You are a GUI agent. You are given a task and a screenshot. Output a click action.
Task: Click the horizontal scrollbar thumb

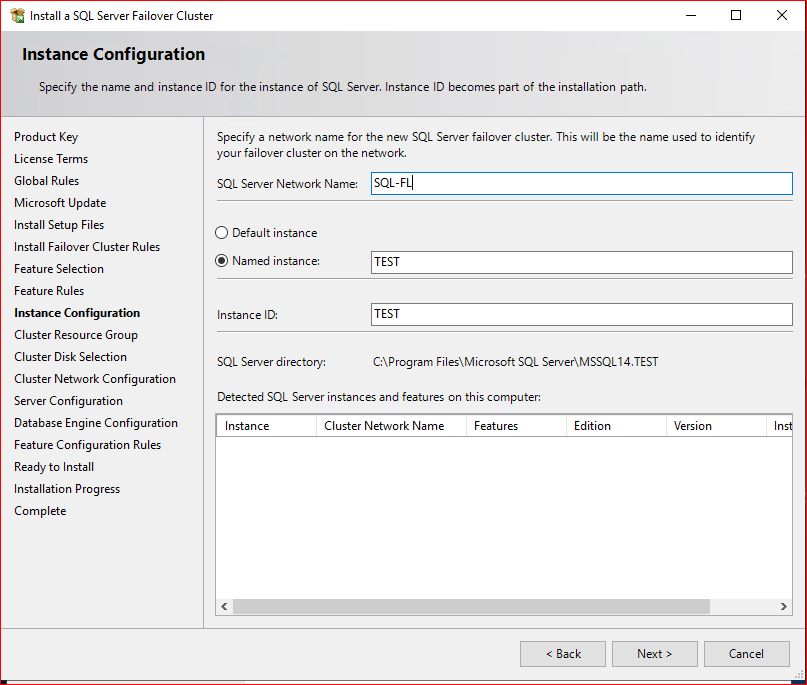pos(471,607)
